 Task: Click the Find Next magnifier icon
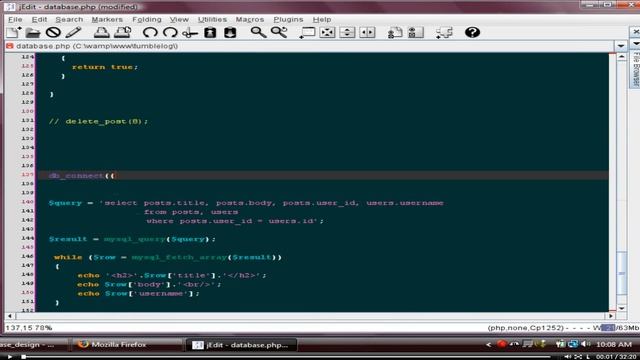[x=279, y=32]
